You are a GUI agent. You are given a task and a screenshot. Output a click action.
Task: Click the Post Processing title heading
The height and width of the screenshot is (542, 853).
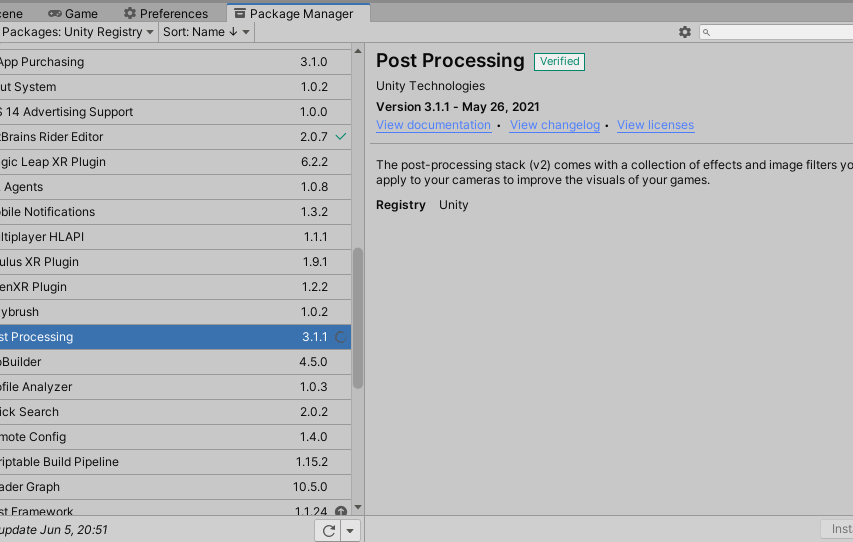click(x=450, y=60)
